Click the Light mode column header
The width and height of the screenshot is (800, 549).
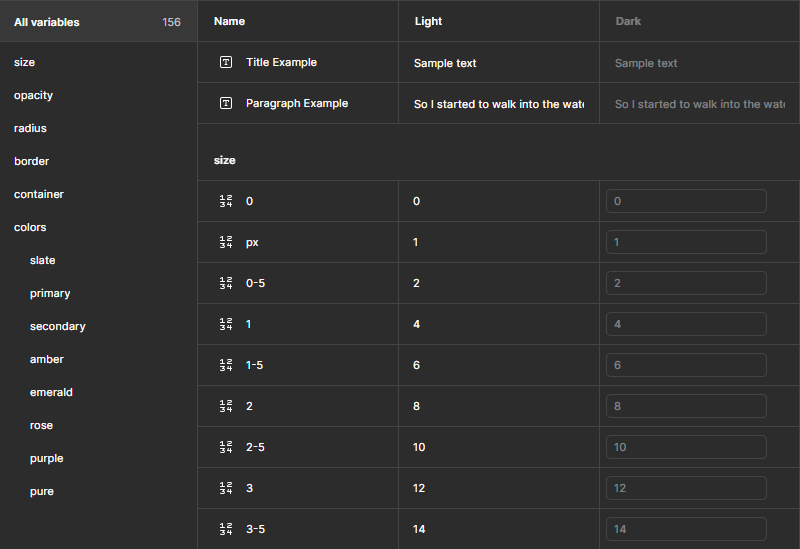click(x=428, y=21)
